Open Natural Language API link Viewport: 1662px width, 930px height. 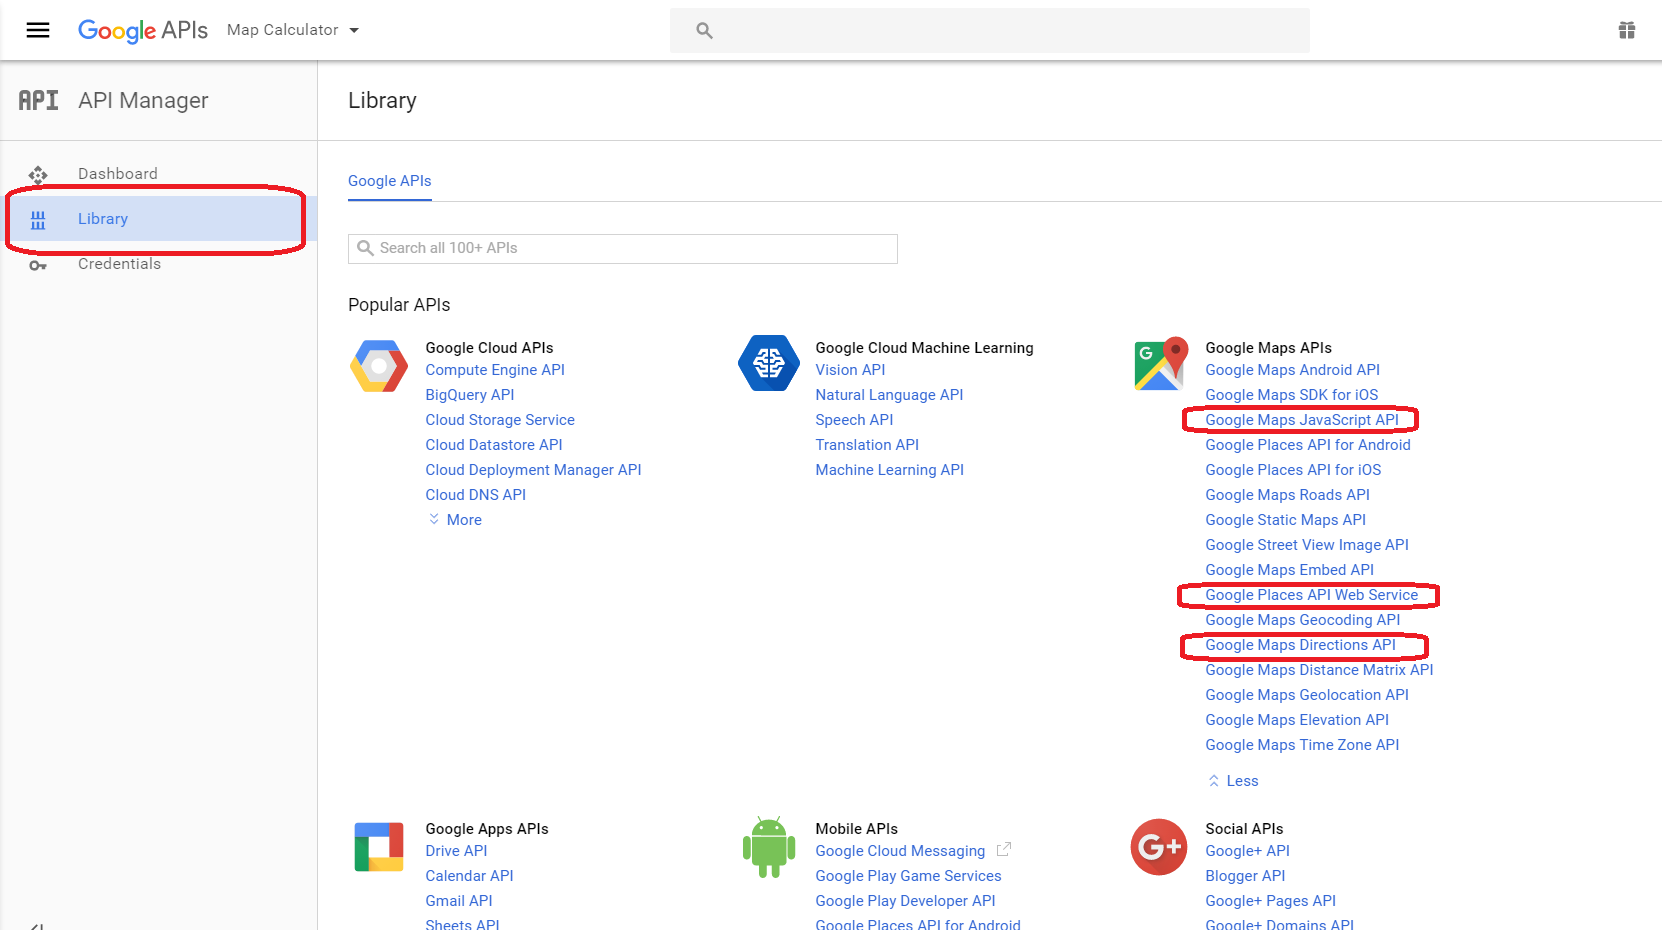(889, 395)
